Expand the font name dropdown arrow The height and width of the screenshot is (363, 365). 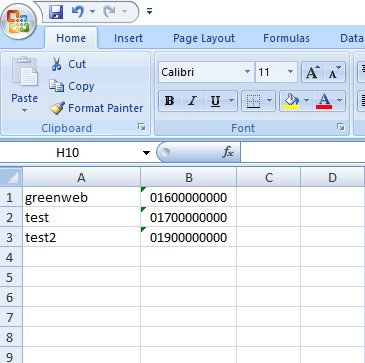pyautogui.click(x=247, y=72)
